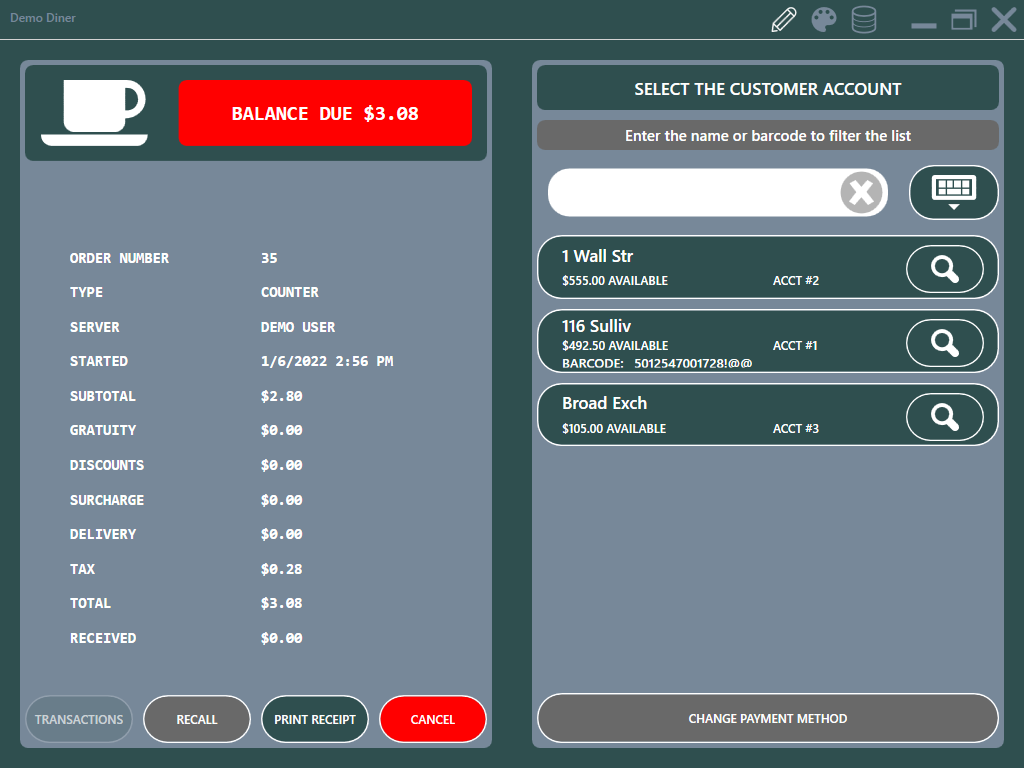This screenshot has width=1024, height=768.
Task: Pick the Broad Exch account entry
Action: 700,415
